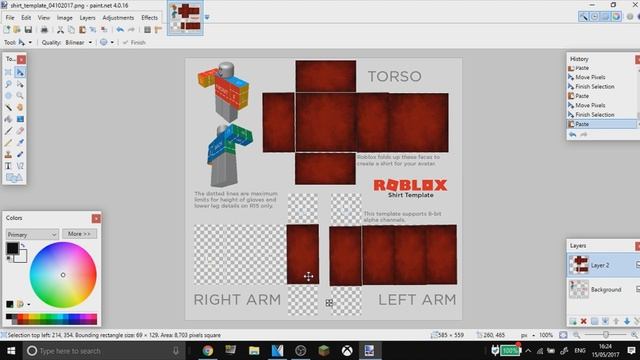The height and width of the screenshot is (360, 640).
Task: Toggle the Layers window visibility button
Action: pos(605,17)
